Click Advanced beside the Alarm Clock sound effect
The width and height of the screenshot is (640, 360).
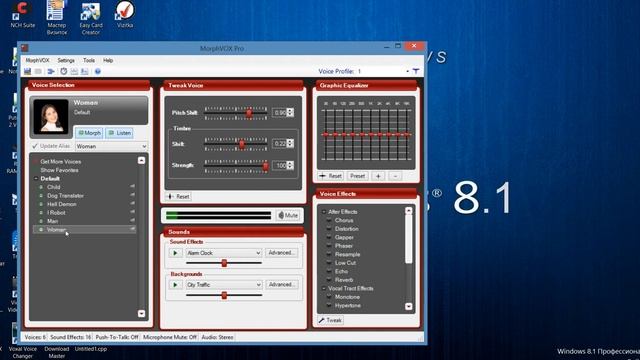[281, 253]
